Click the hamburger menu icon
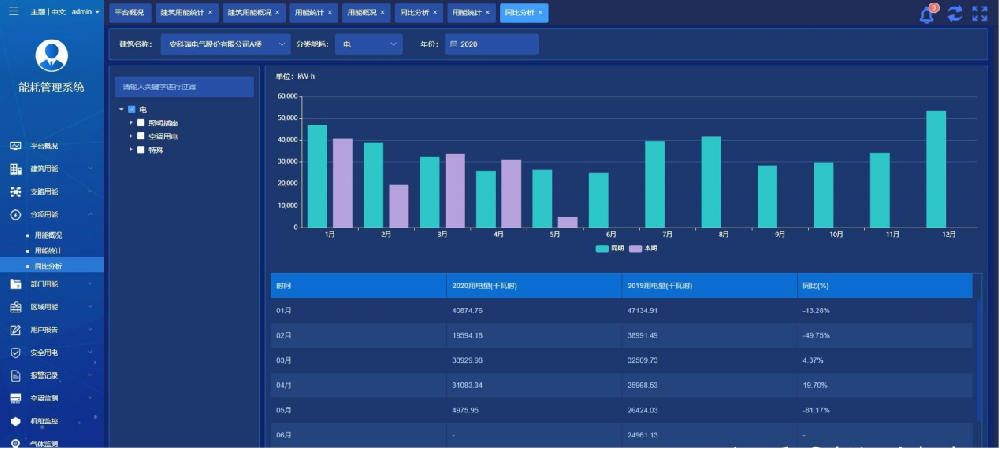 13,11
